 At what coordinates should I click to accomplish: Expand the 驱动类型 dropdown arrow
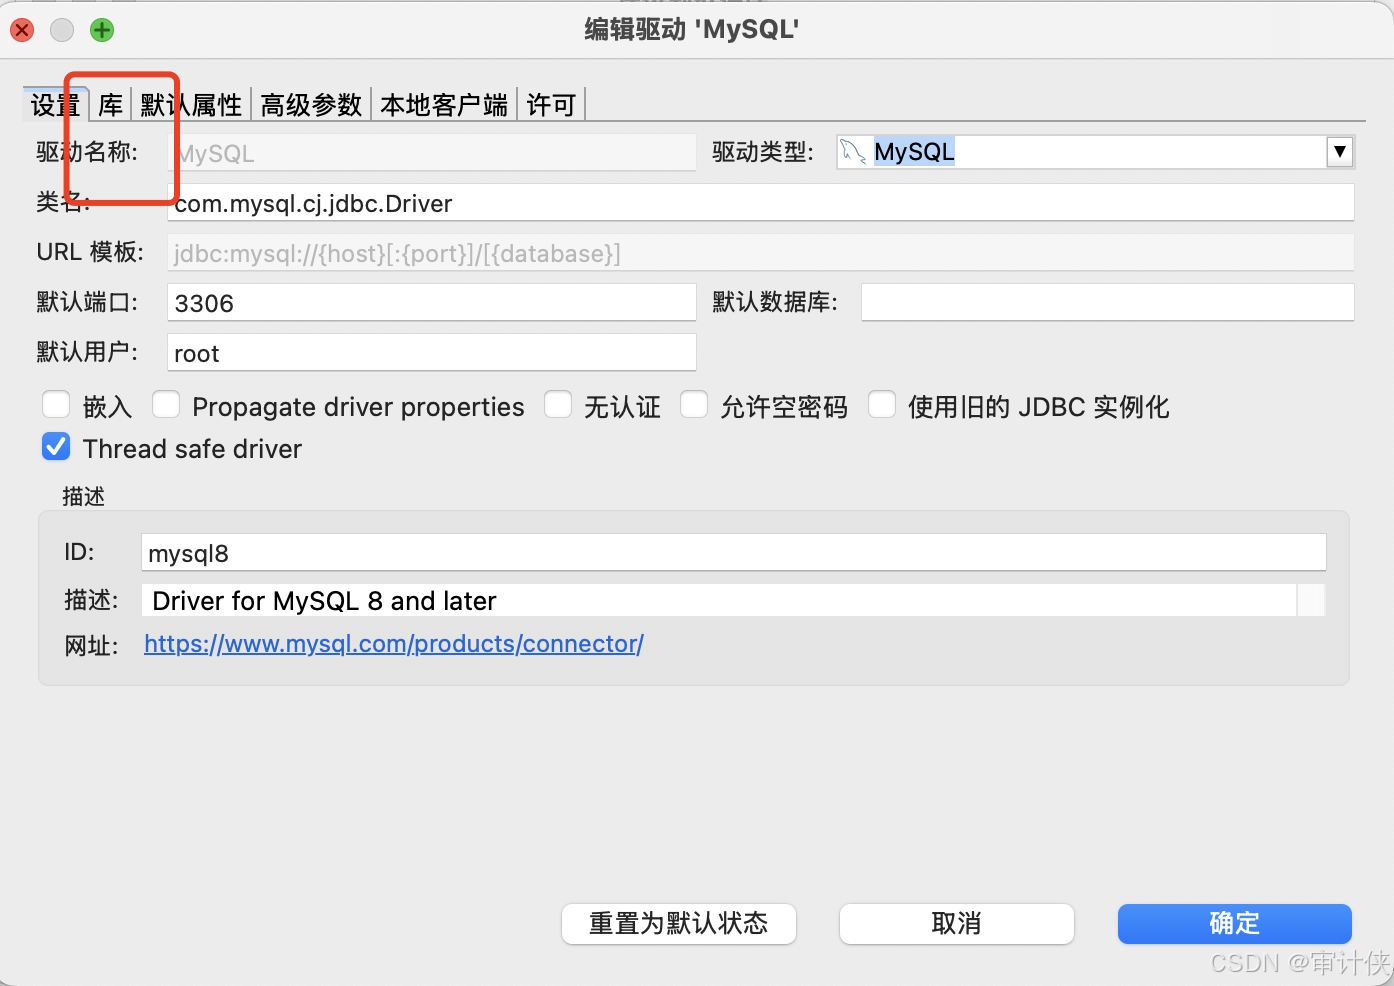pyautogui.click(x=1339, y=152)
